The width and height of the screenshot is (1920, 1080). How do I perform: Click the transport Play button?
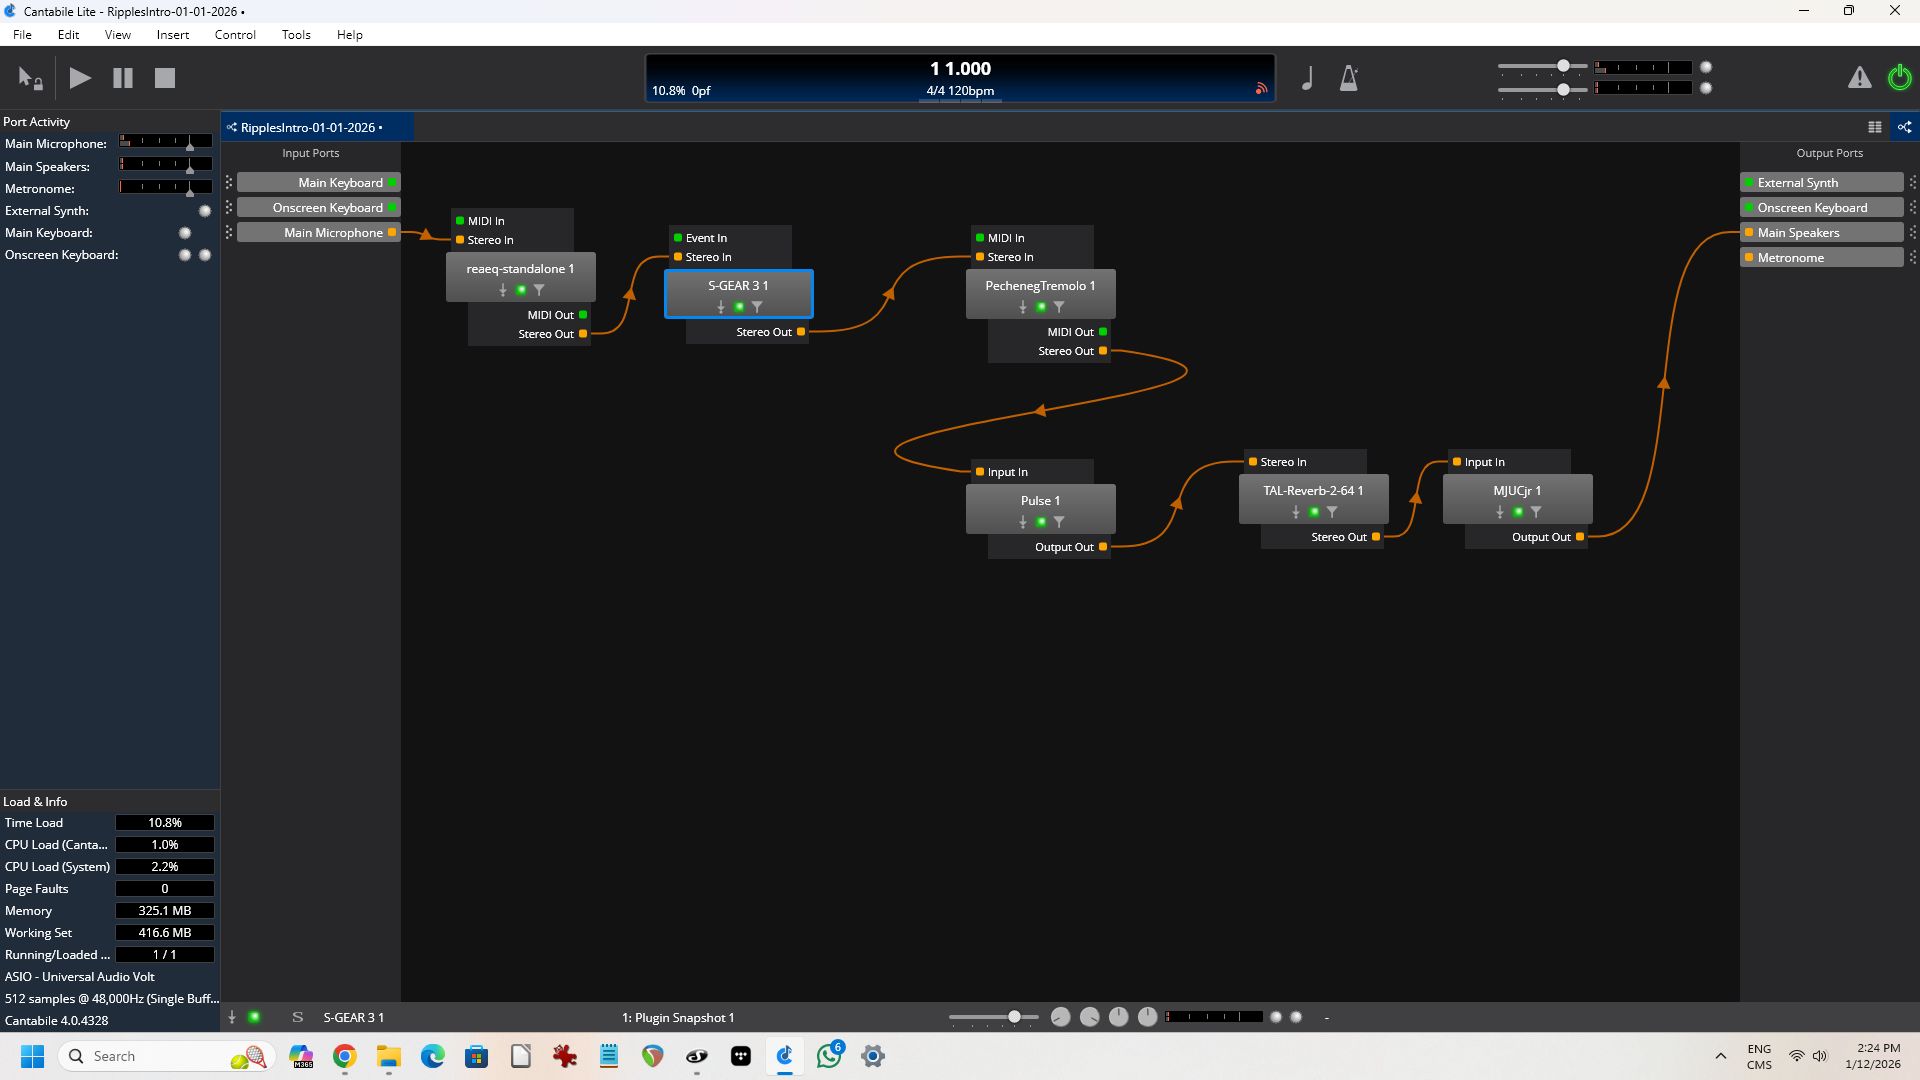coord(80,78)
